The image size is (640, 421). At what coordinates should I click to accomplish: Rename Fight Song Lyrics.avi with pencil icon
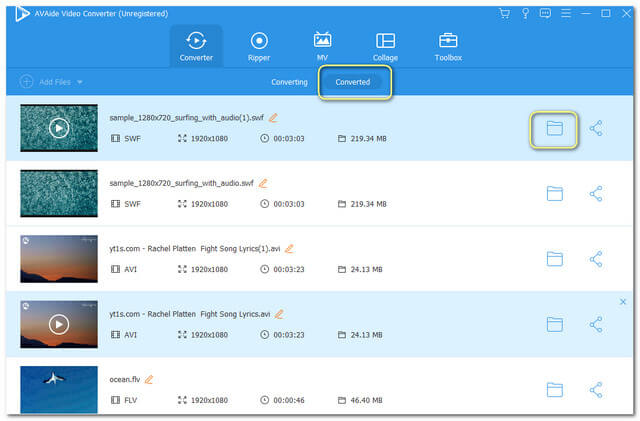279,314
